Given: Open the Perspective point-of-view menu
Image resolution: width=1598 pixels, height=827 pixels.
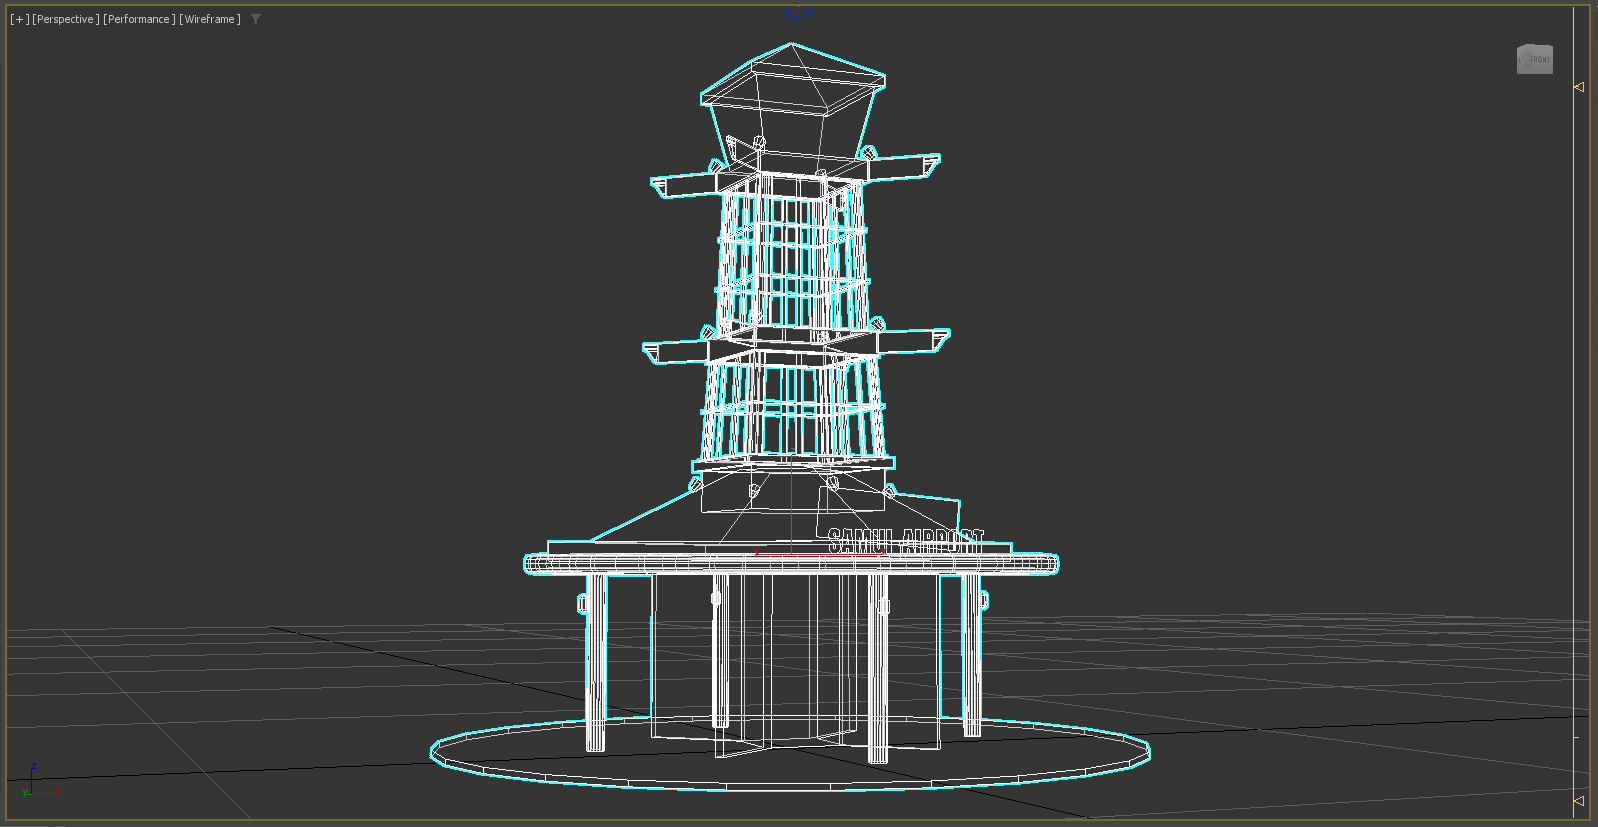Looking at the screenshot, I should pos(66,19).
